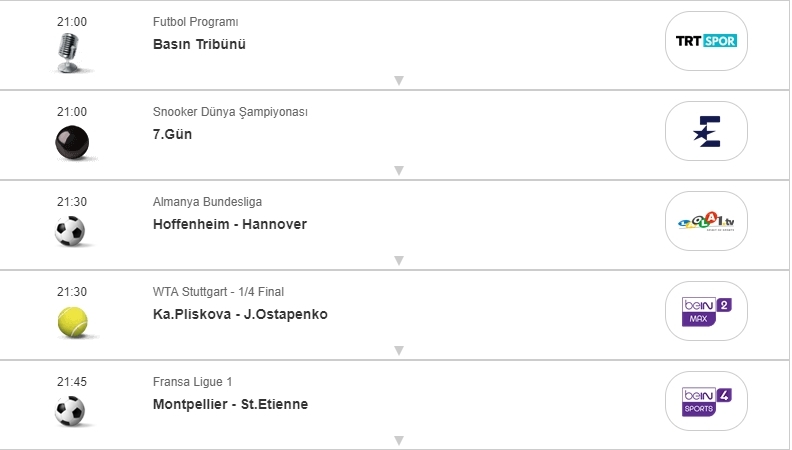Open the beIN Sports 4 channel logo

point(706,401)
